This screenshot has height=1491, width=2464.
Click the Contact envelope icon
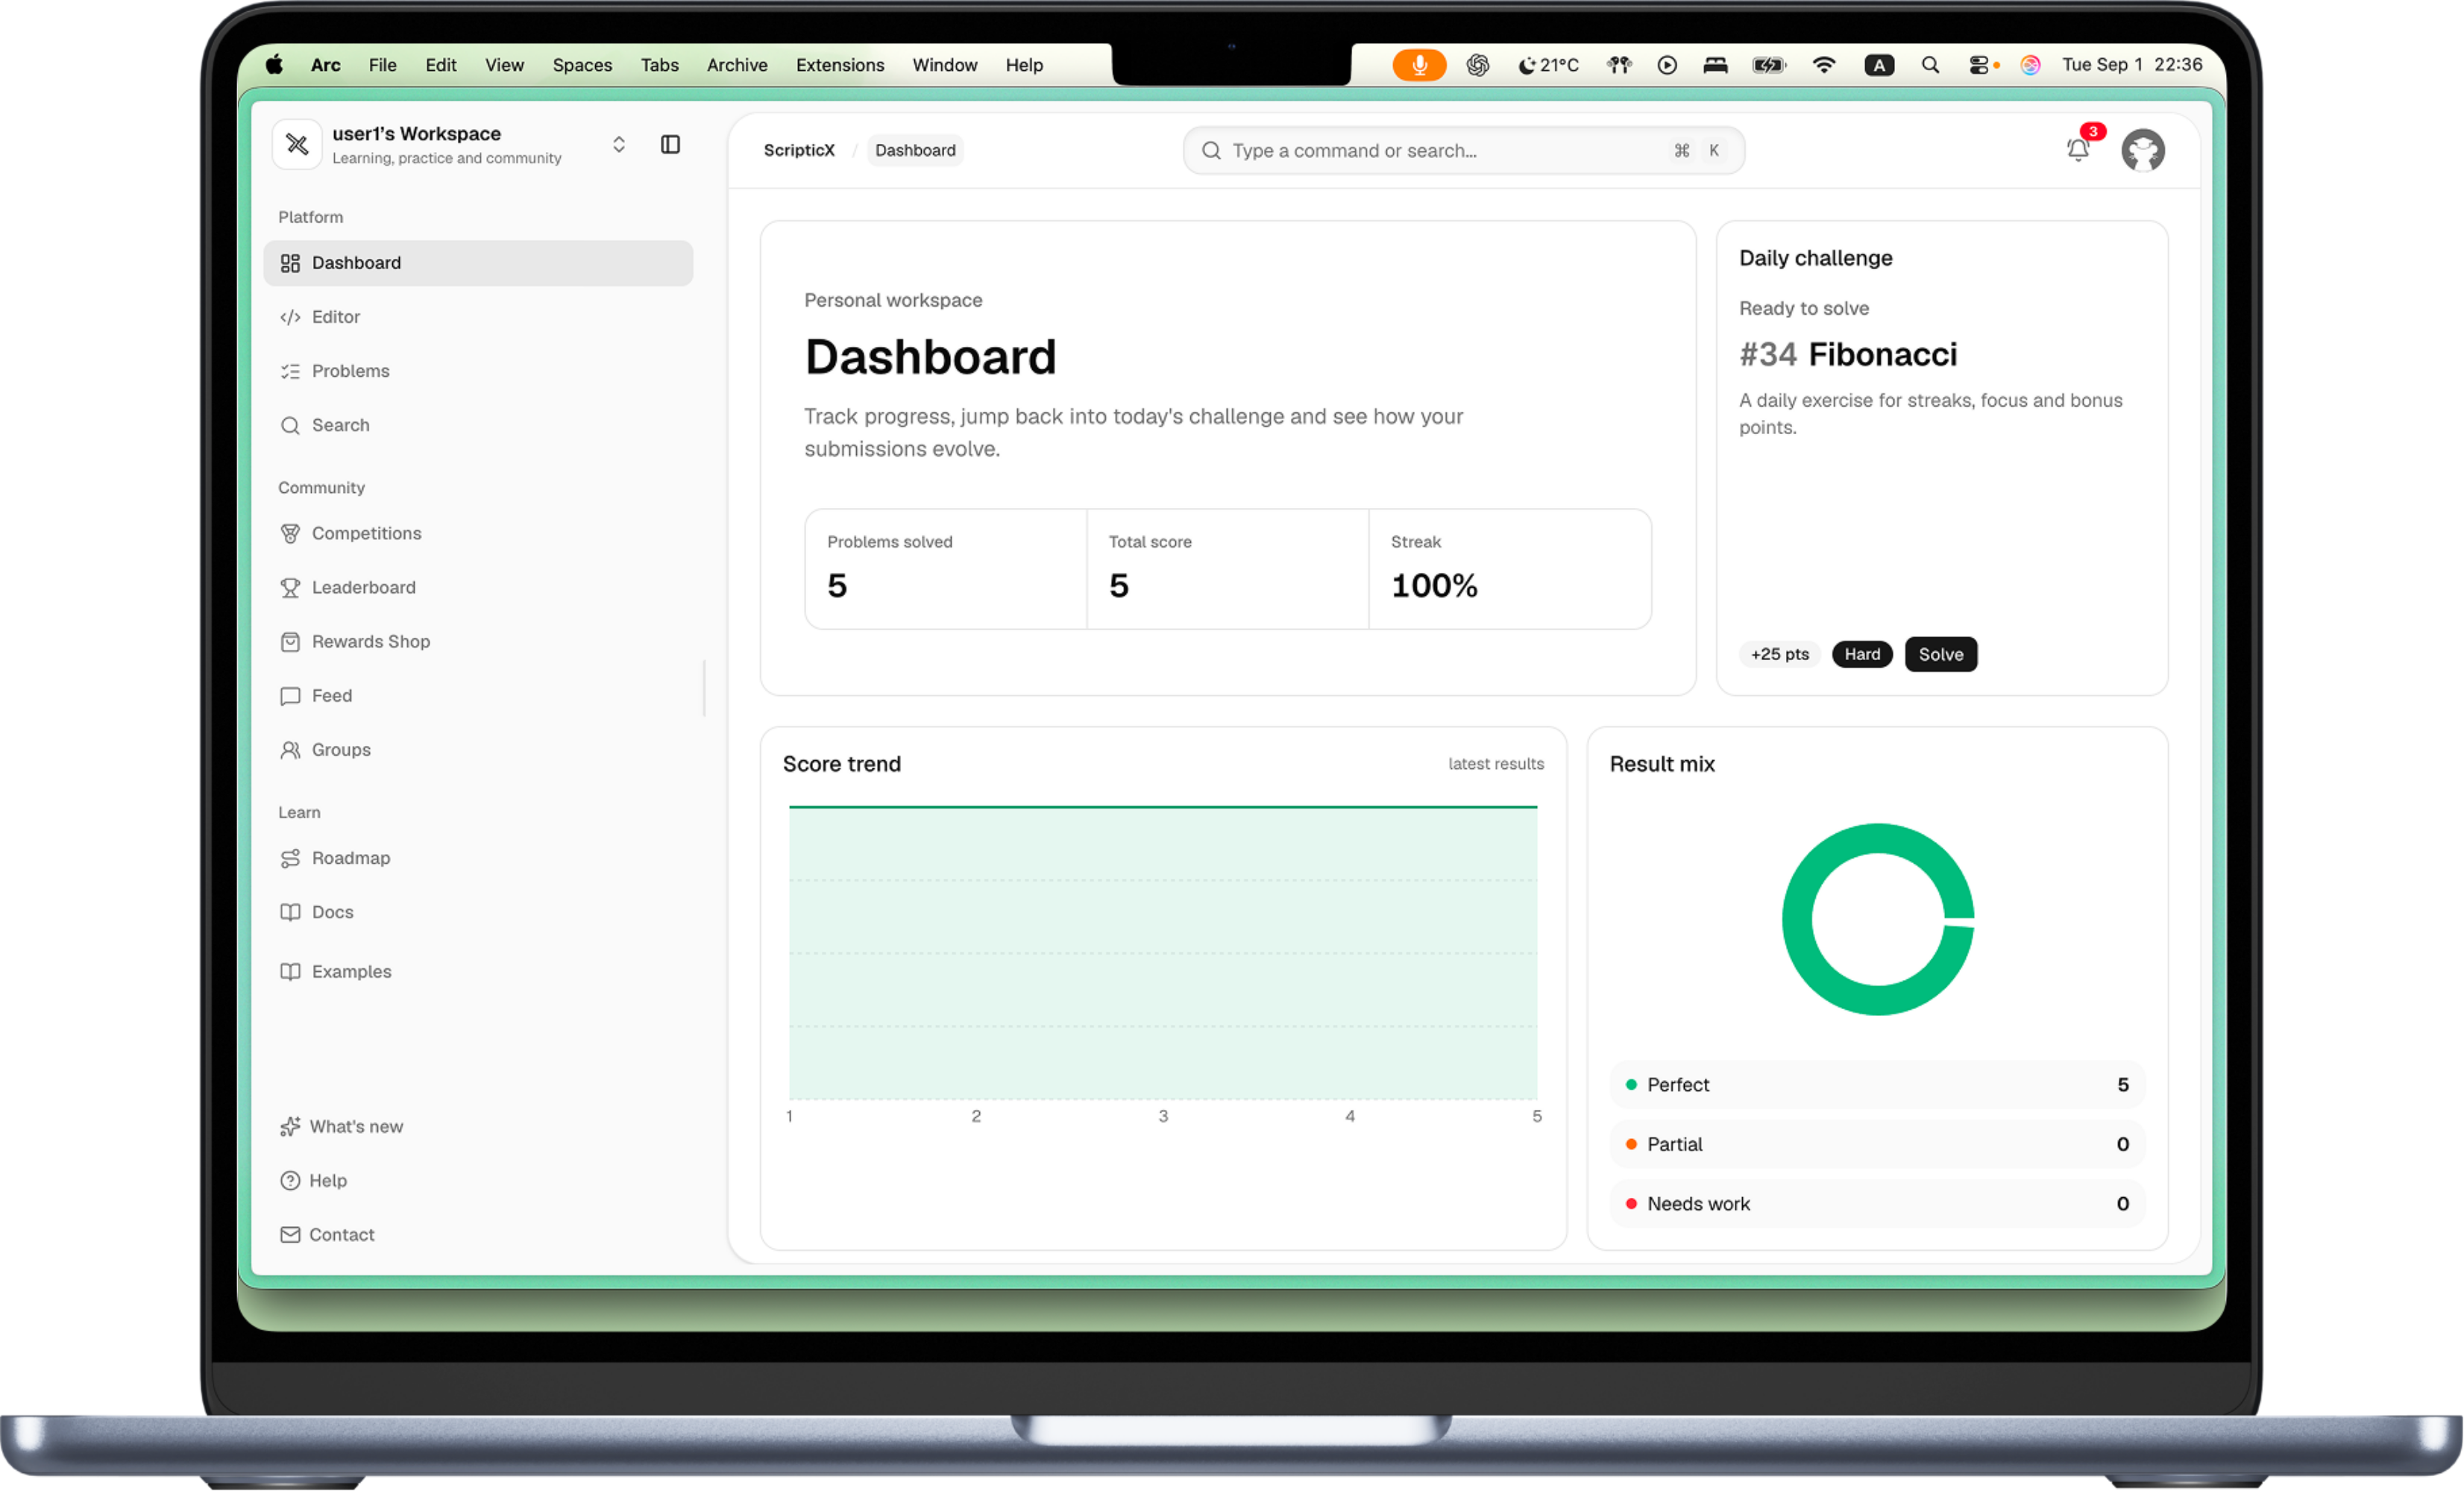pos(290,1234)
